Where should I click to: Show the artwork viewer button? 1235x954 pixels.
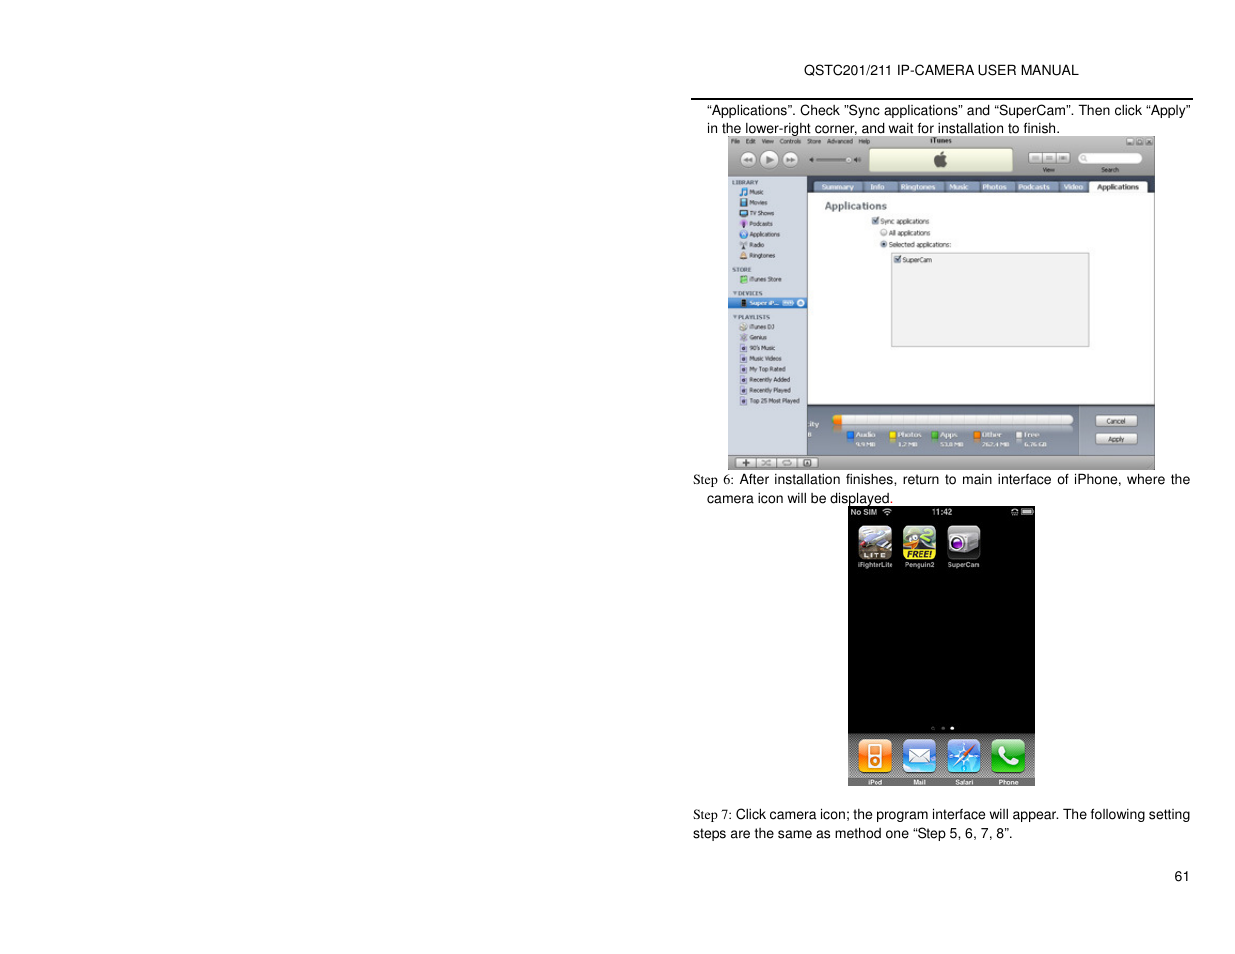tap(808, 463)
